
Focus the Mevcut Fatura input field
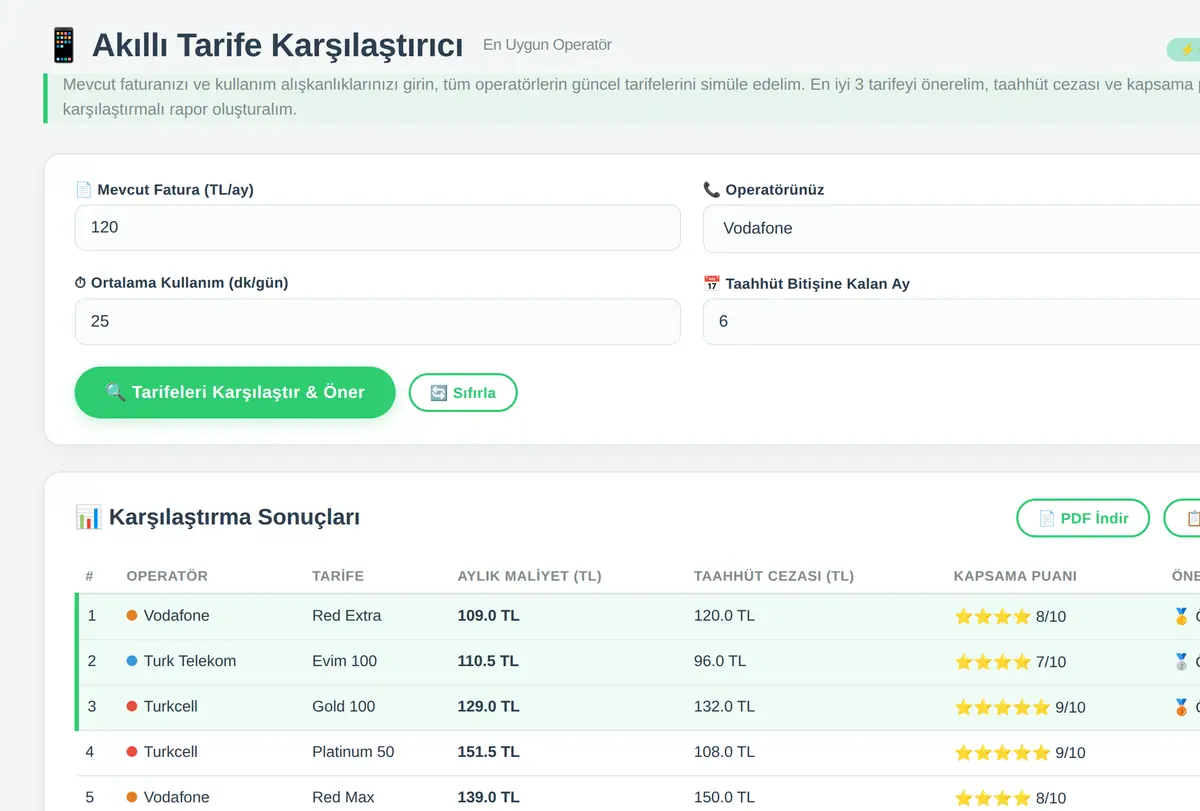point(378,227)
